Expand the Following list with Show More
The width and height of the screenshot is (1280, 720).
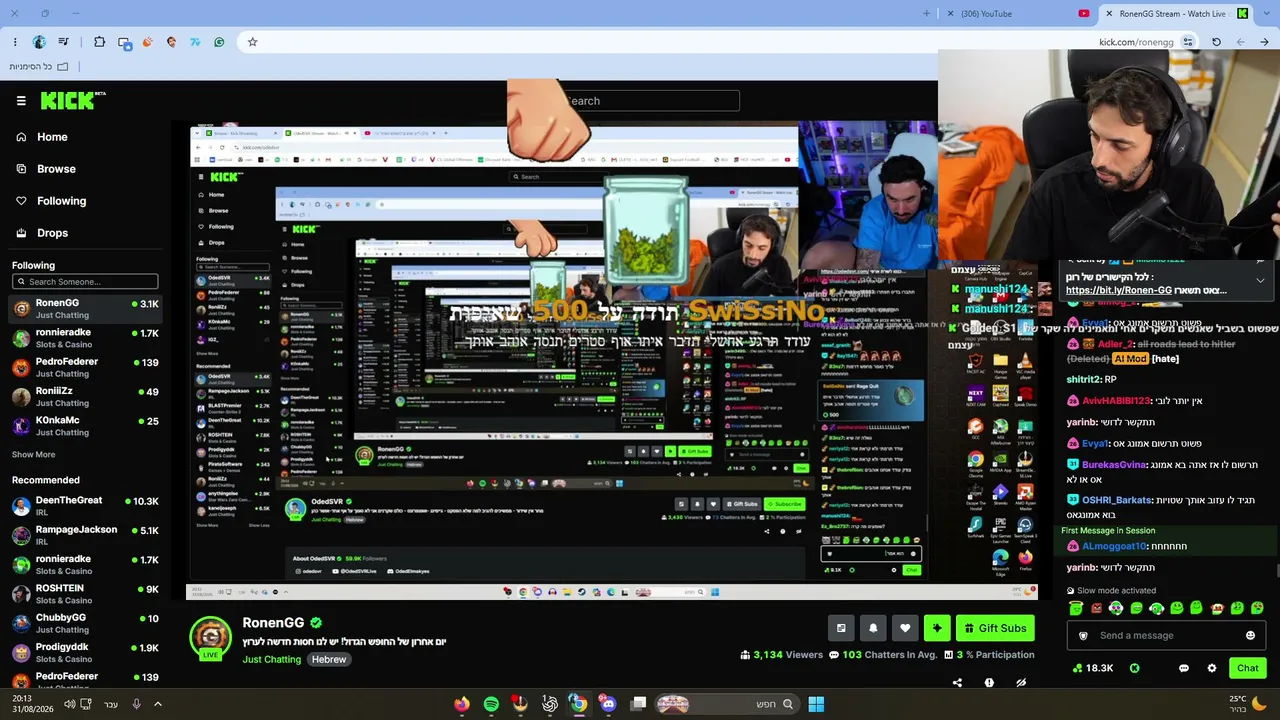tap(33, 454)
